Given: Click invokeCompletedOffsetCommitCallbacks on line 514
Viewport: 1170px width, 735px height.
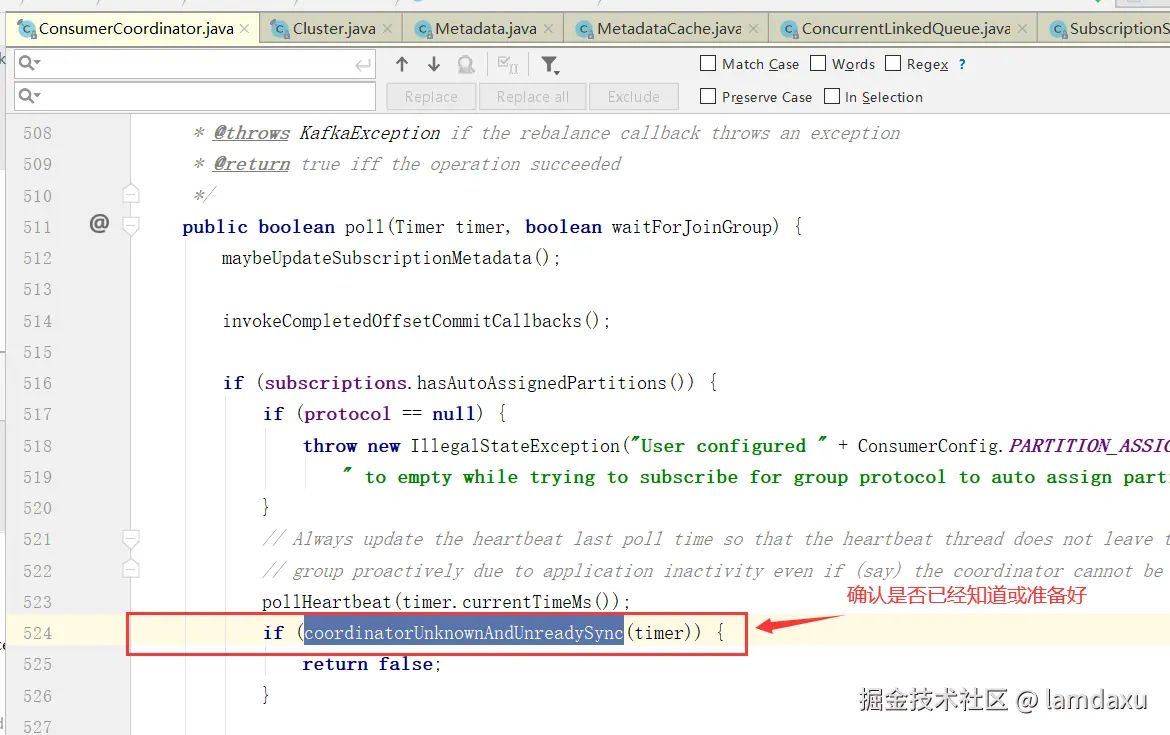Looking at the screenshot, I should (x=401, y=321).
